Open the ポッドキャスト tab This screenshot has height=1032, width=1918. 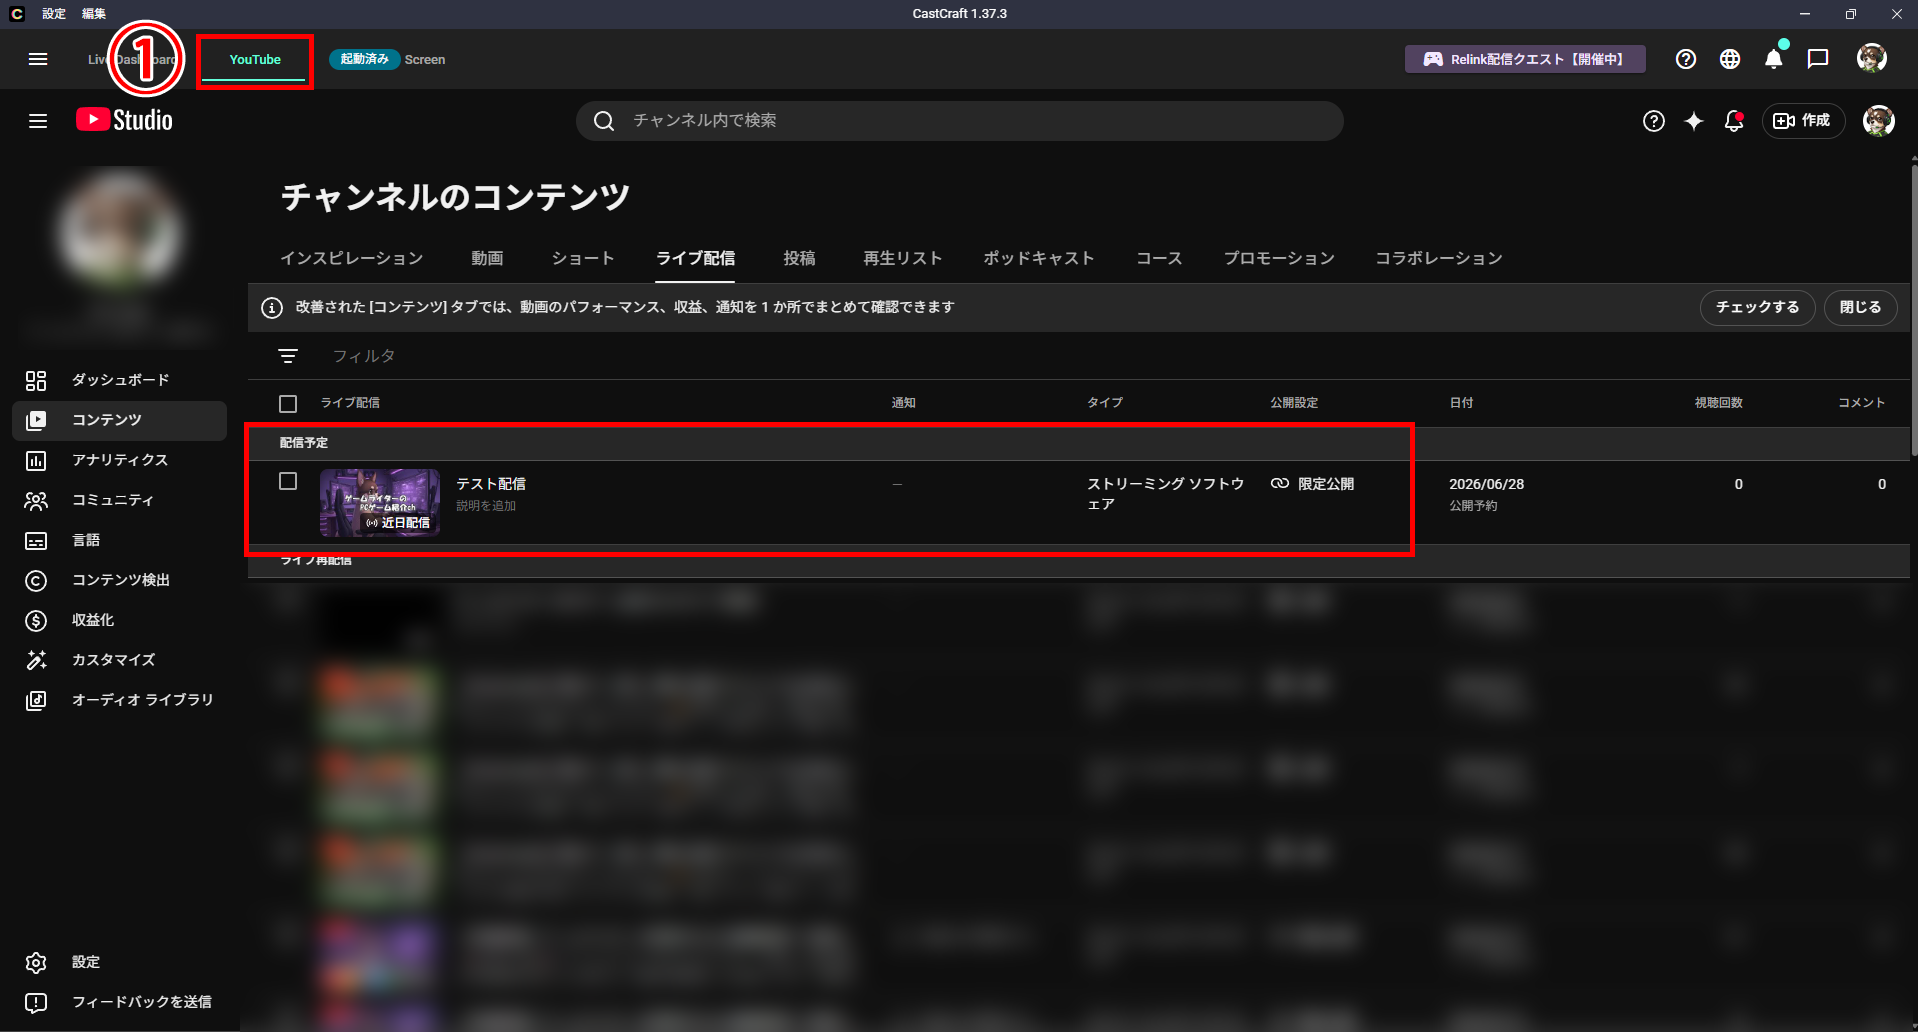[1039, 258]
